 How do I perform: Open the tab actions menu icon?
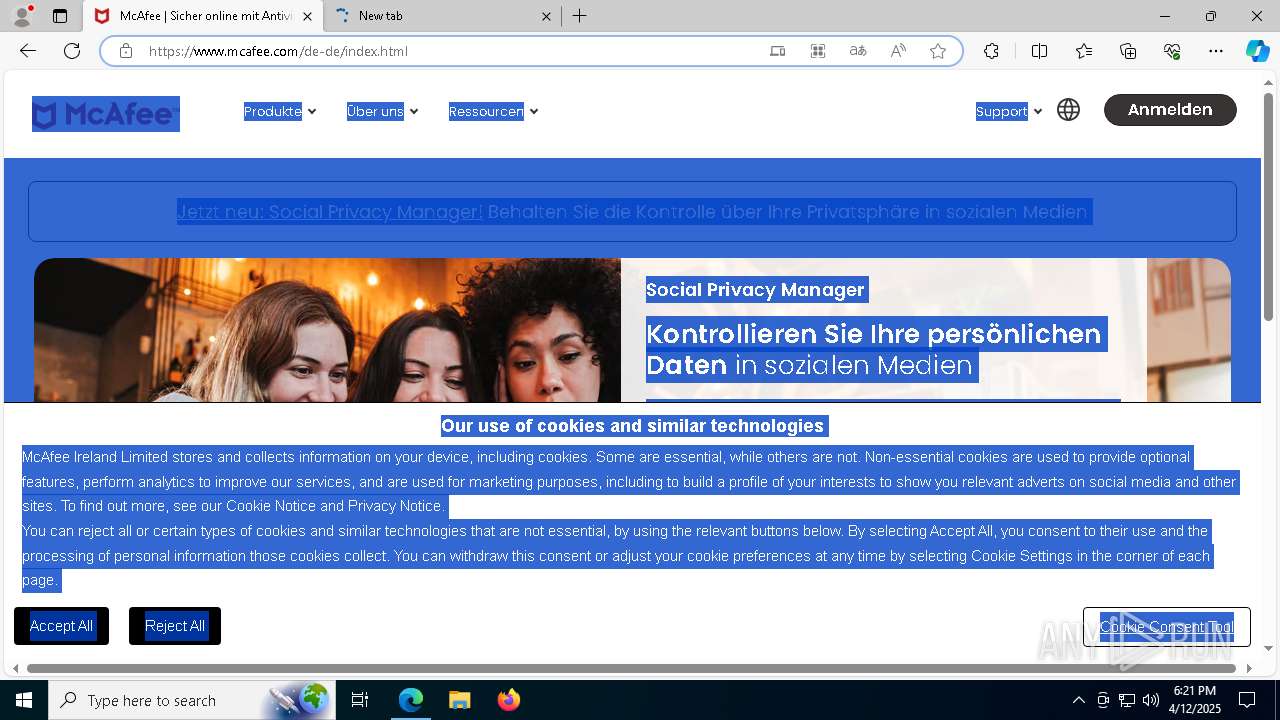click(60, 16)
